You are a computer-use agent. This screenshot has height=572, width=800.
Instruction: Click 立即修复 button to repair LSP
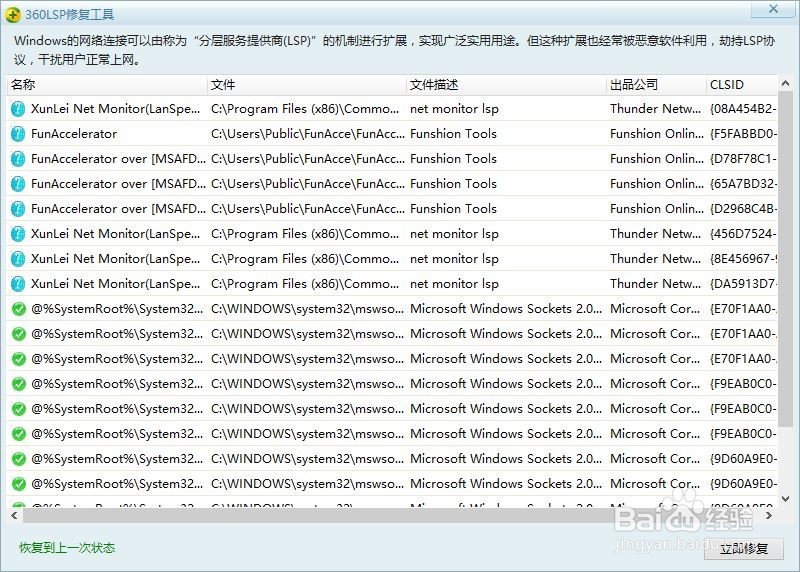tap(744, 549)
